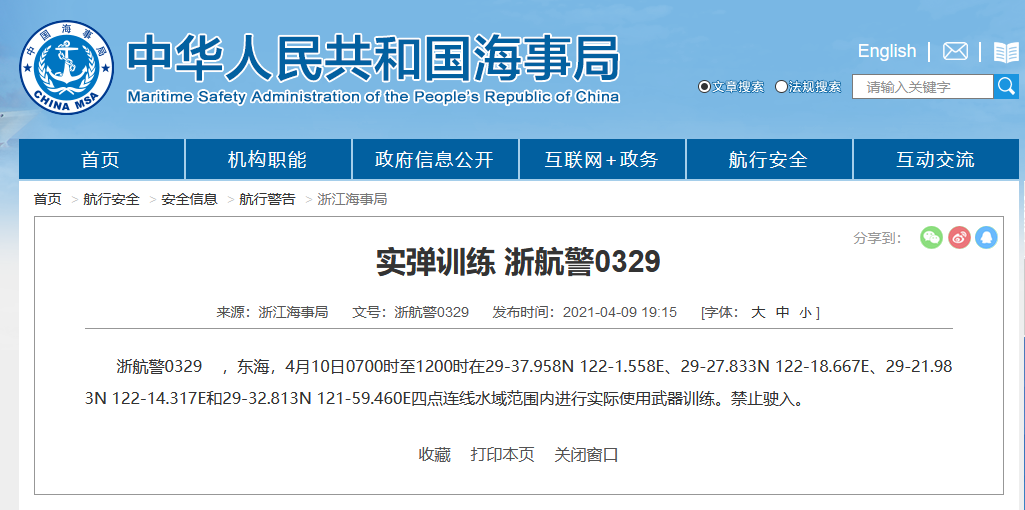This screenshot has width=1025, height=510.
Task: Go to 航行警告 breadcrumb link
Action: tap(267, 199)
